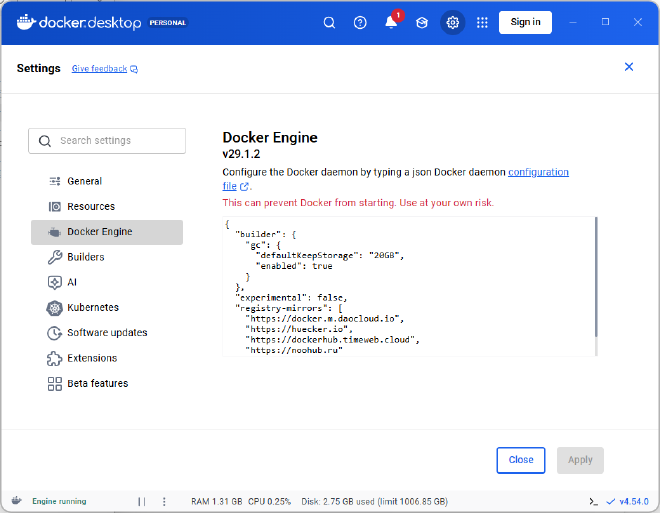Screen dimensions: 660x513
Task: Click the Sign in button
Action: 525,22
